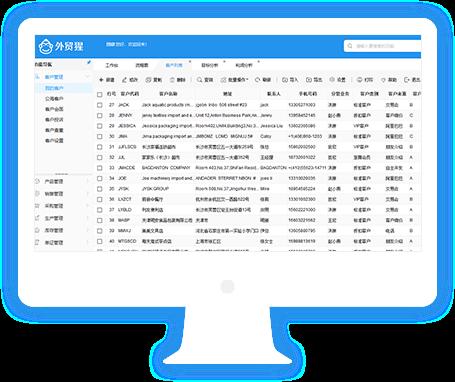This screenshot has width=455, height=382.
Task: Collapse the 客户管理 section using its chevron
Action: [x=88, y=77]
